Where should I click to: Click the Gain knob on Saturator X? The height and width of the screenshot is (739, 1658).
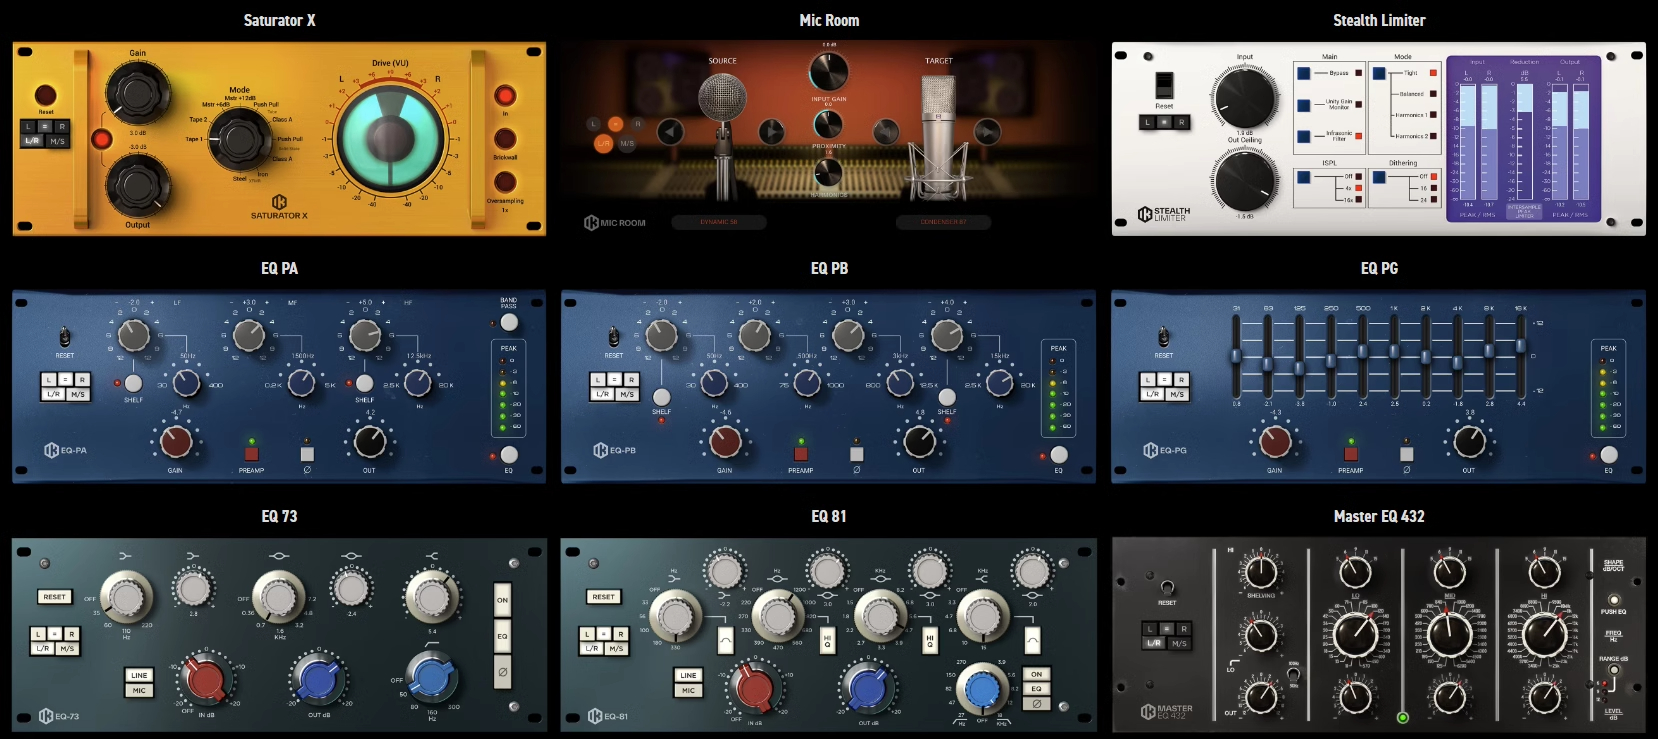pos(137,92)
